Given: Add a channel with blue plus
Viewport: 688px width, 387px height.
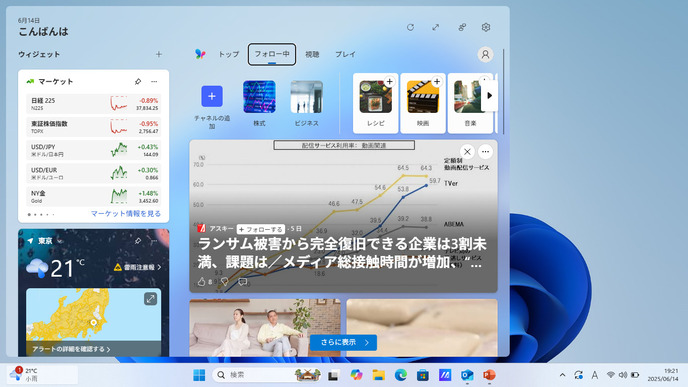Looking at the screenshot, I should coord(211,96).
